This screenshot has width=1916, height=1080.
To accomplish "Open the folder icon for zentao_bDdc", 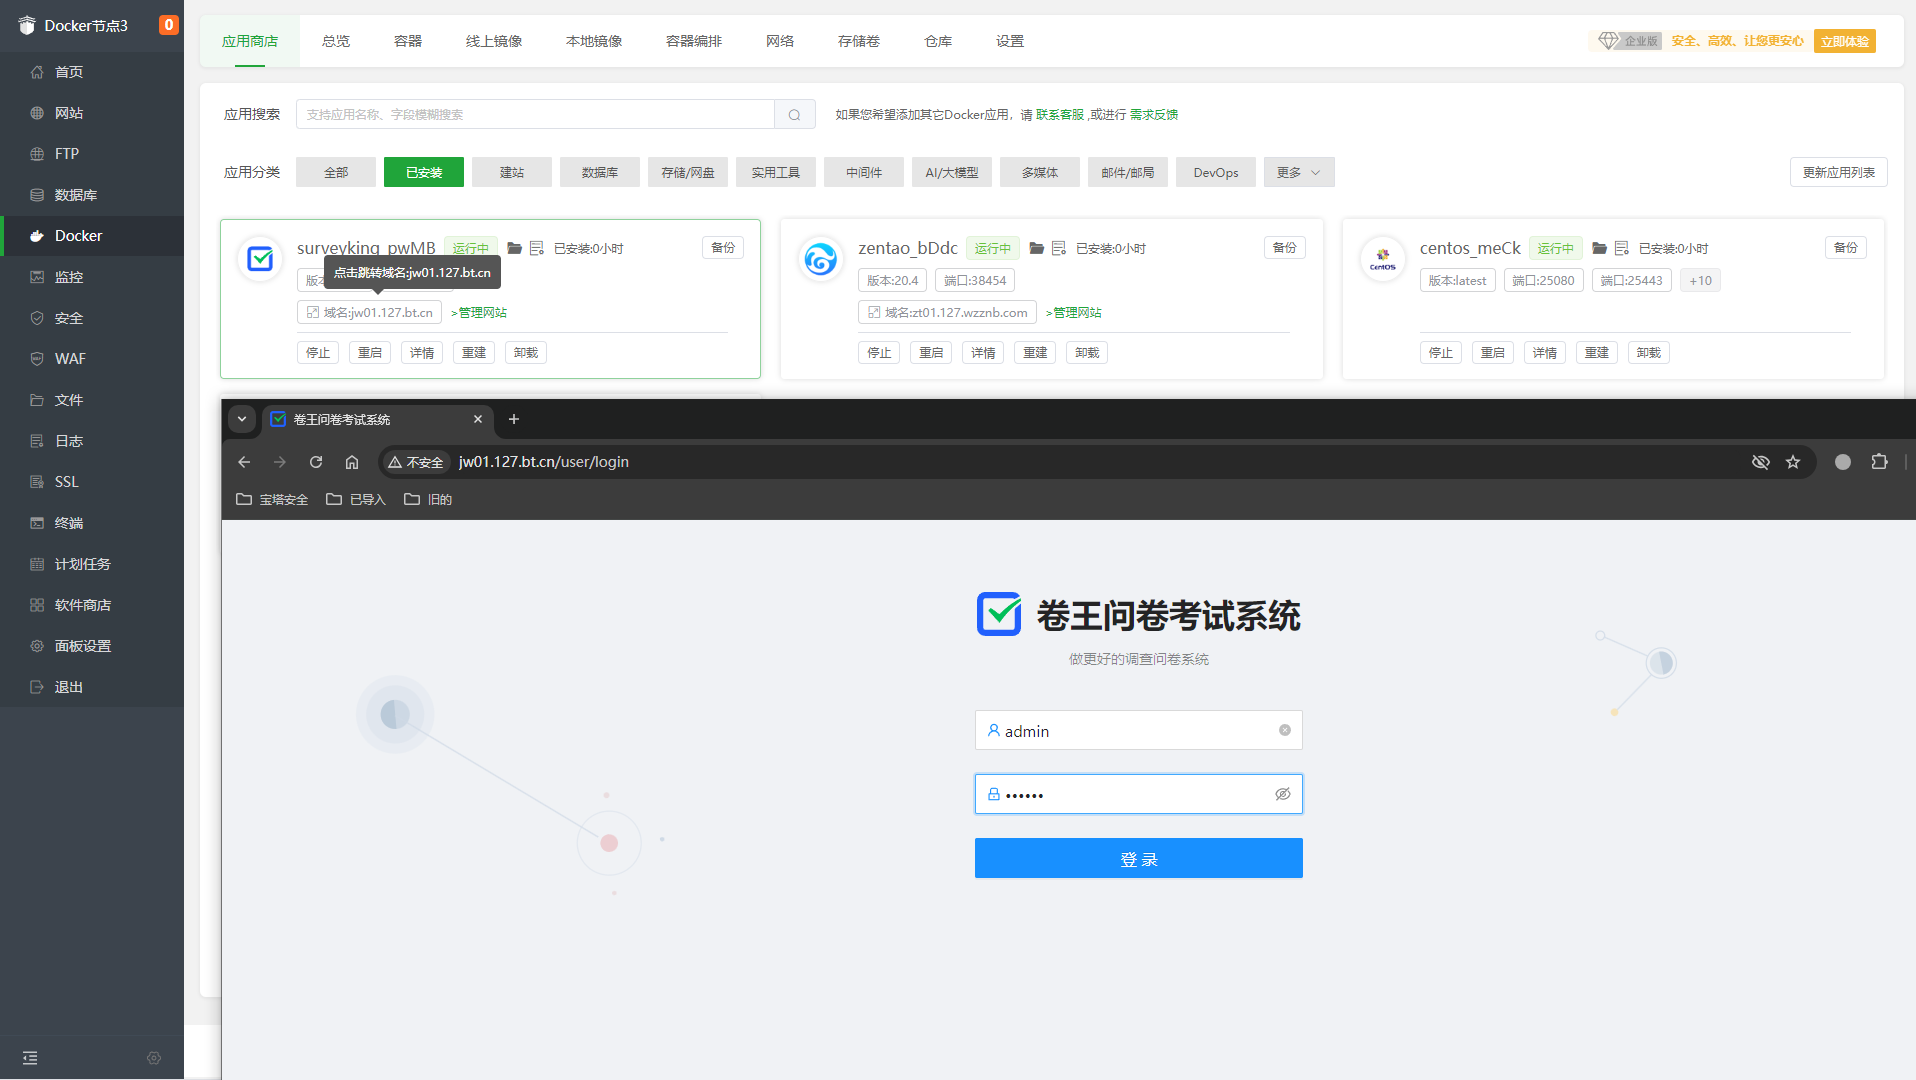I will click(1037, 248).
